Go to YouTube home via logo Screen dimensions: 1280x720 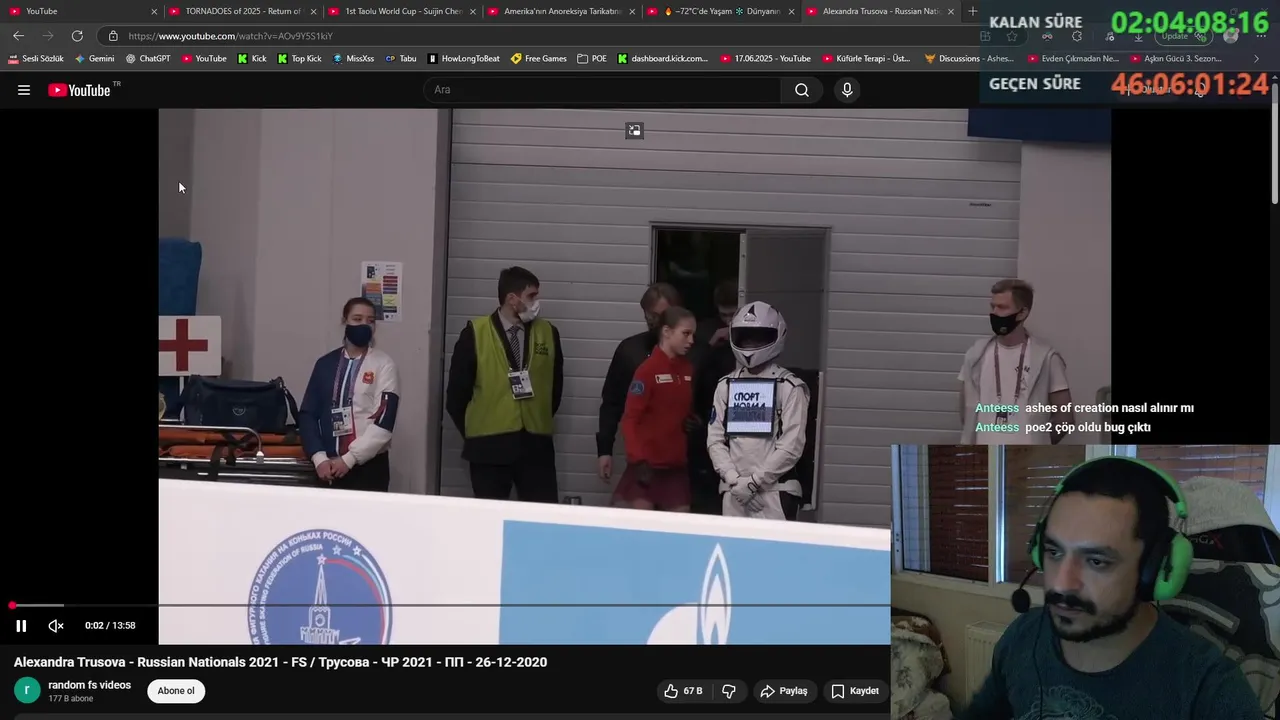coord(79,90)
